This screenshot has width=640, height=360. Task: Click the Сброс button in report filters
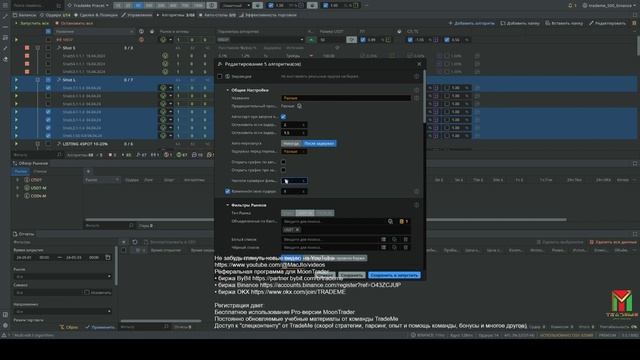tap(69, 327)
